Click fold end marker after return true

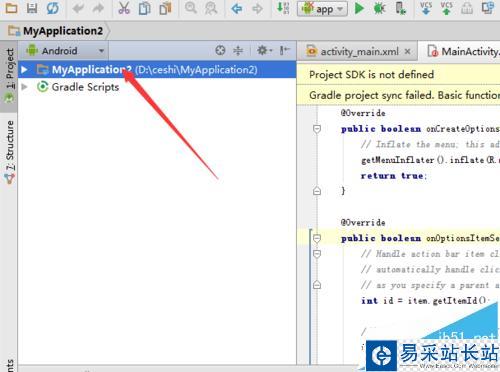[x=317, y=191]
